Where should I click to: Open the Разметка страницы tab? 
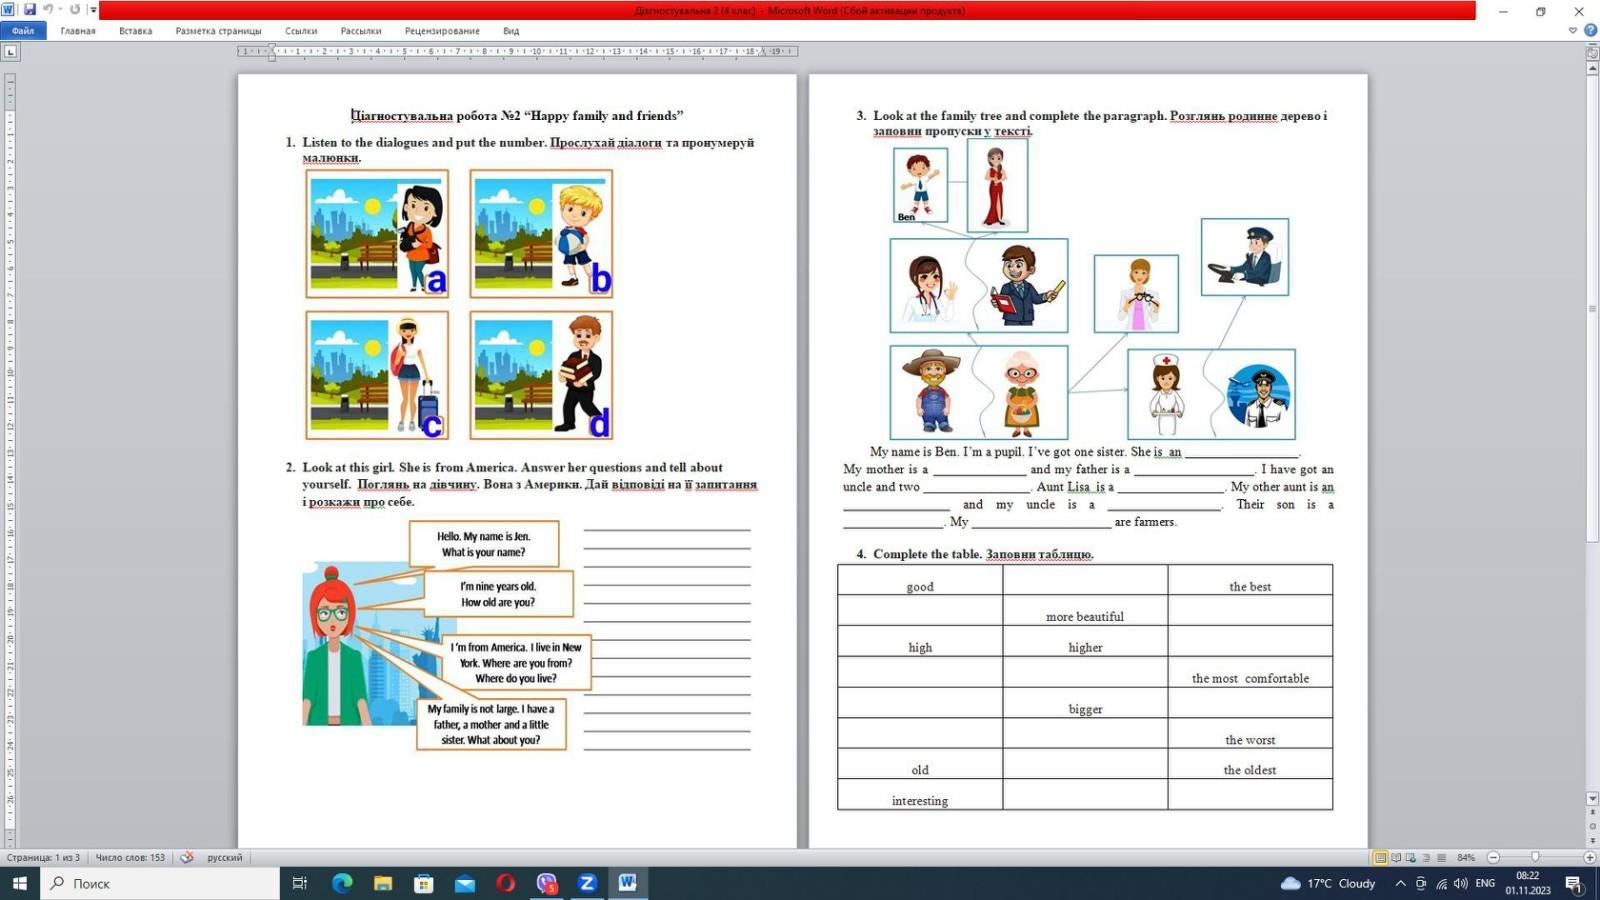[219, 31]
